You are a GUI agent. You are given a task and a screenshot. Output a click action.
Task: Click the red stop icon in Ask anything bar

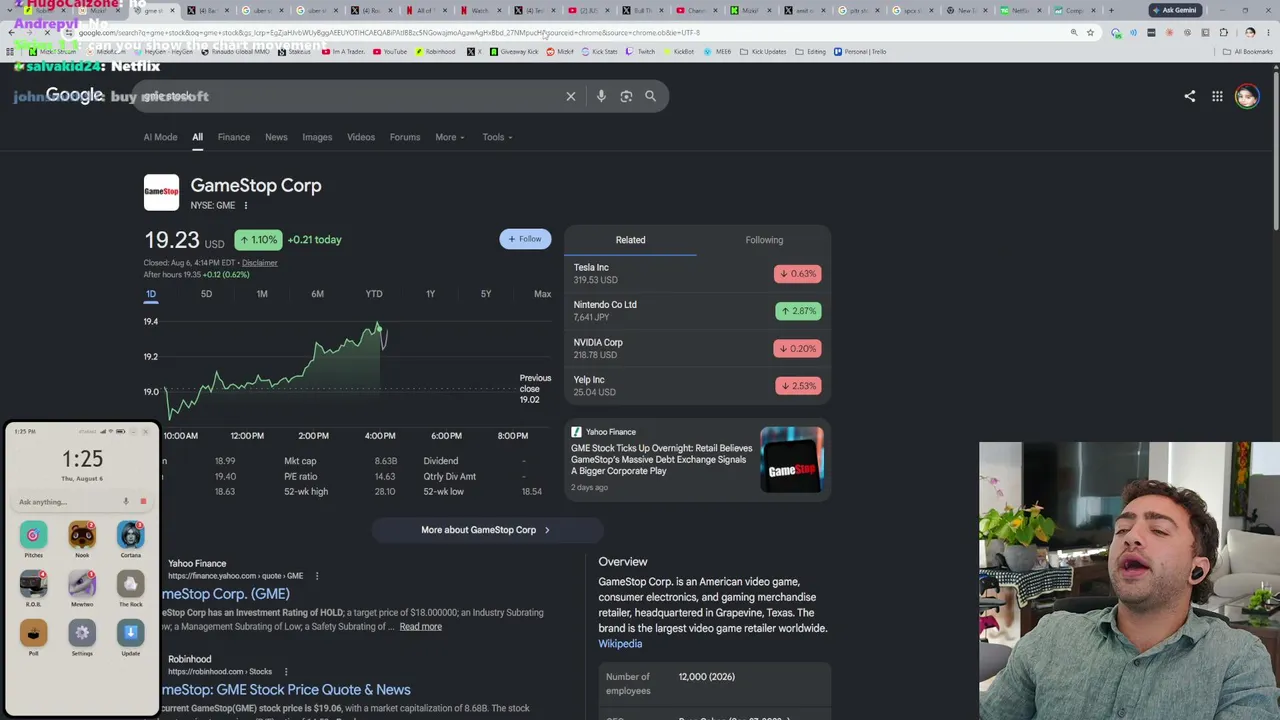coord(143,502)
